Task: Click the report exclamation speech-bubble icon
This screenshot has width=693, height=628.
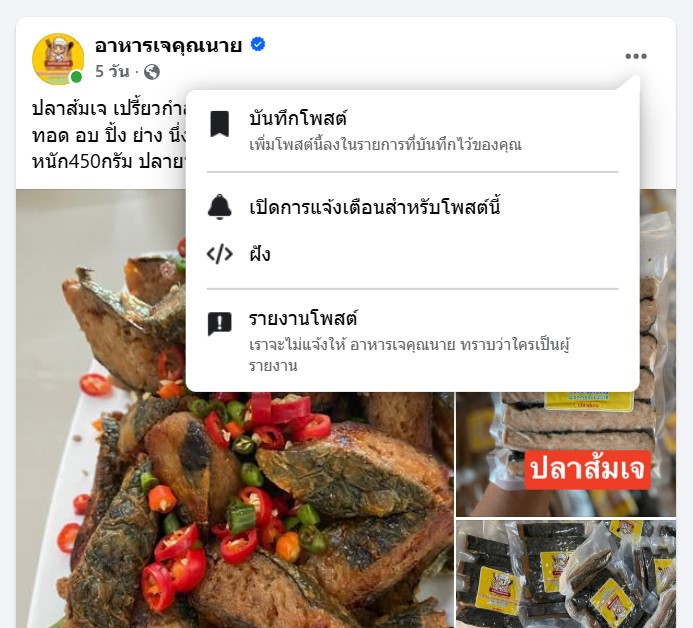Action: (219, 324)
